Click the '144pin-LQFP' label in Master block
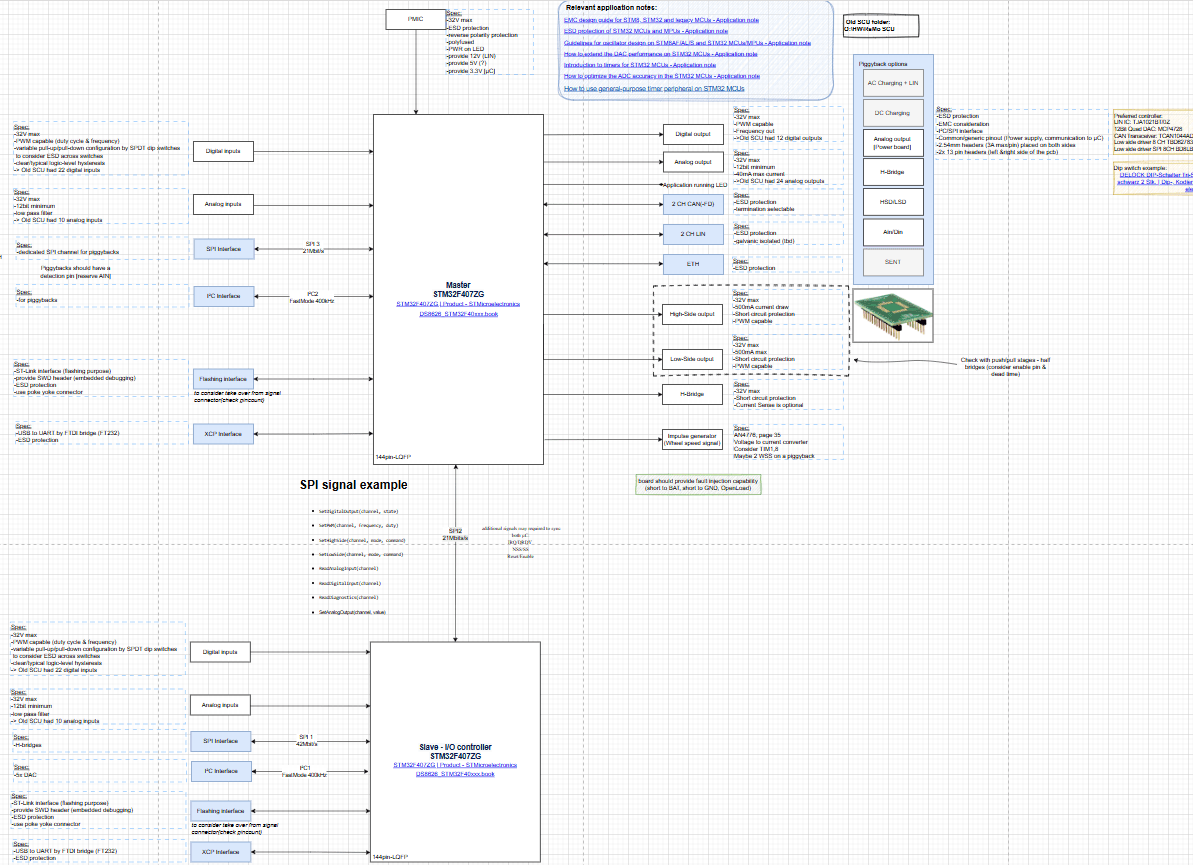The height and width of the screenshot is (865, 1193). pos(393,457)
